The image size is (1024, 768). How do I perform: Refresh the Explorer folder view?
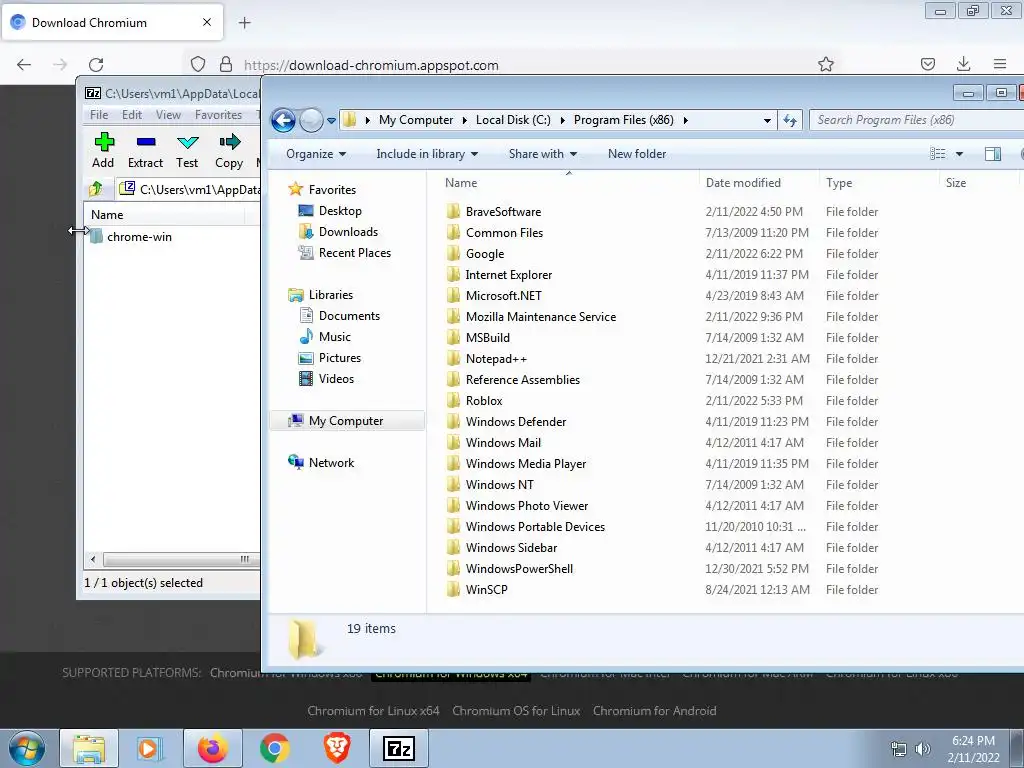pyautogui.click(x=790, y=120)
